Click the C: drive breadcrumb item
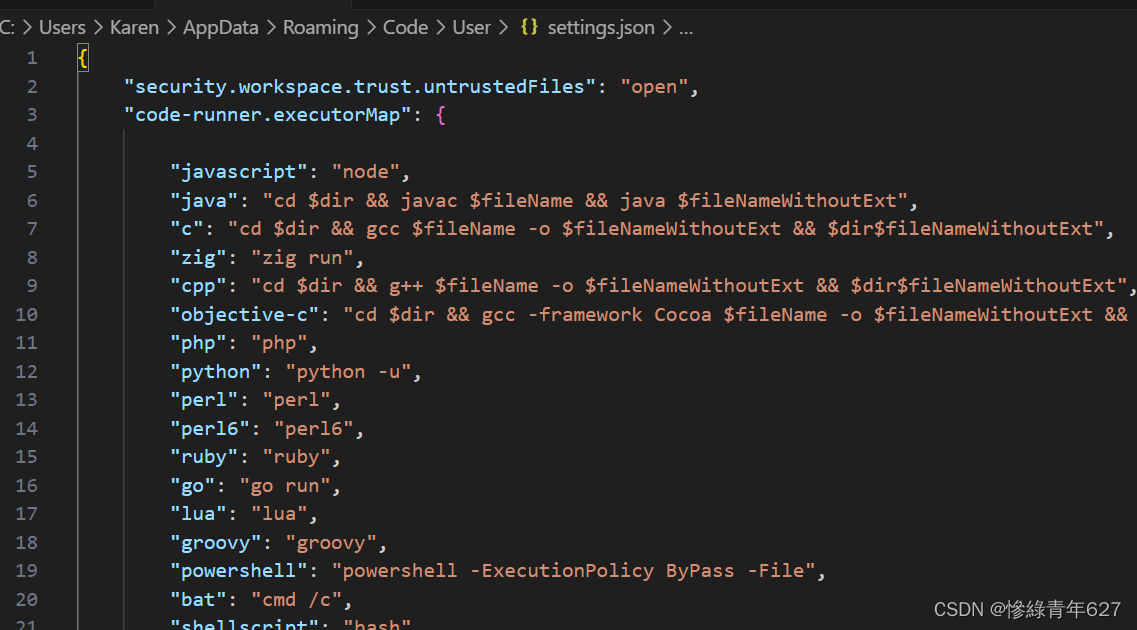Image resolution: width=1137 pixels, height=630 pixels. [x=9, y=27]
